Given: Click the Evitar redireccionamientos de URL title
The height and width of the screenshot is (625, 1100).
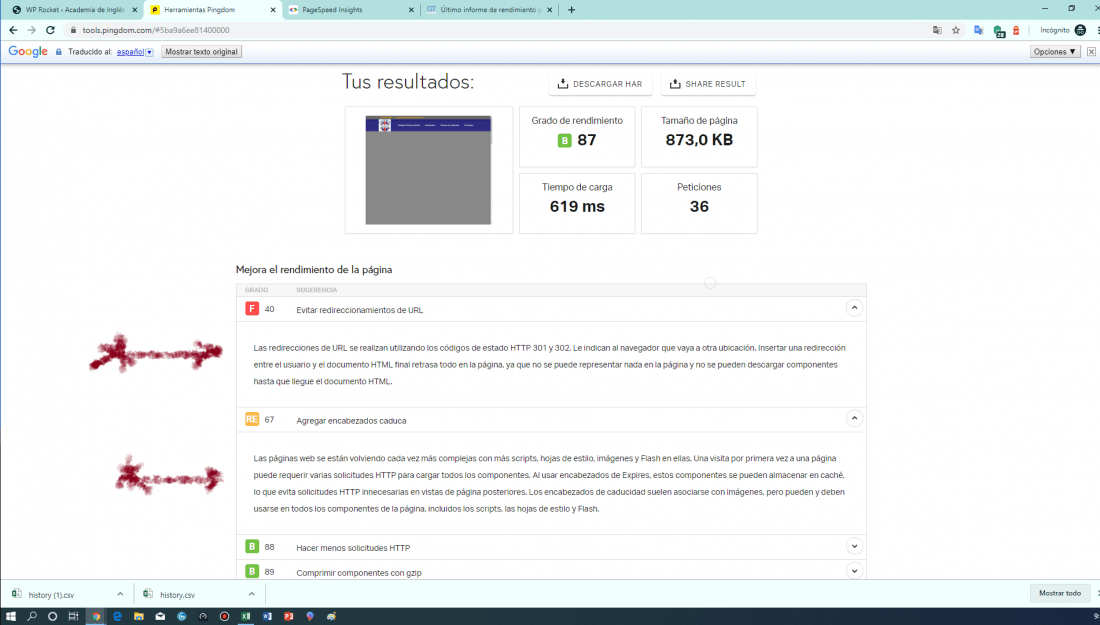Looking at the screenshot, I should point(359,310).
